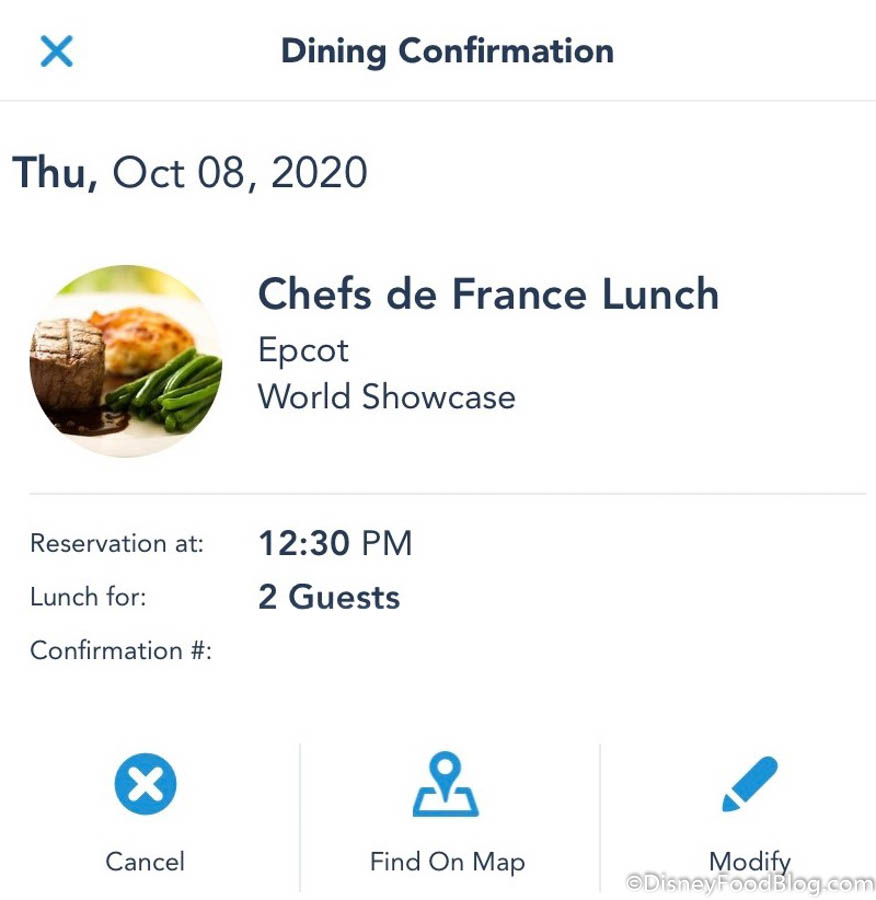Click the Epcot park name
This screenshot has height=900, width=876.
pos(304,351)
